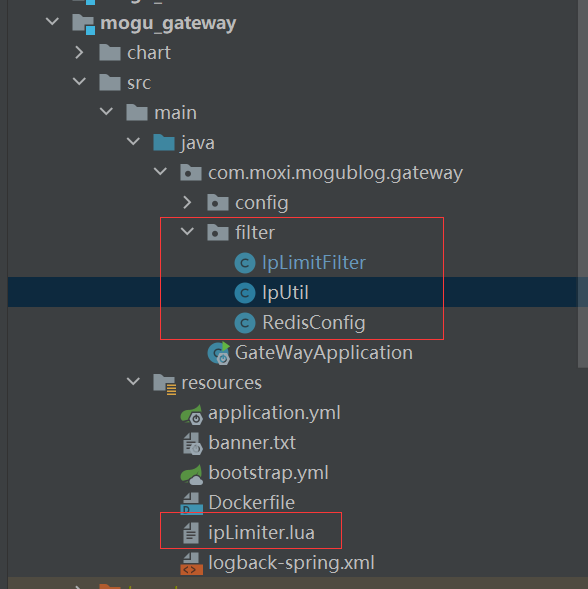The image size is (588, 589).
Task: Click the banner.txt text file icon
Action: [x=192, y=444]
